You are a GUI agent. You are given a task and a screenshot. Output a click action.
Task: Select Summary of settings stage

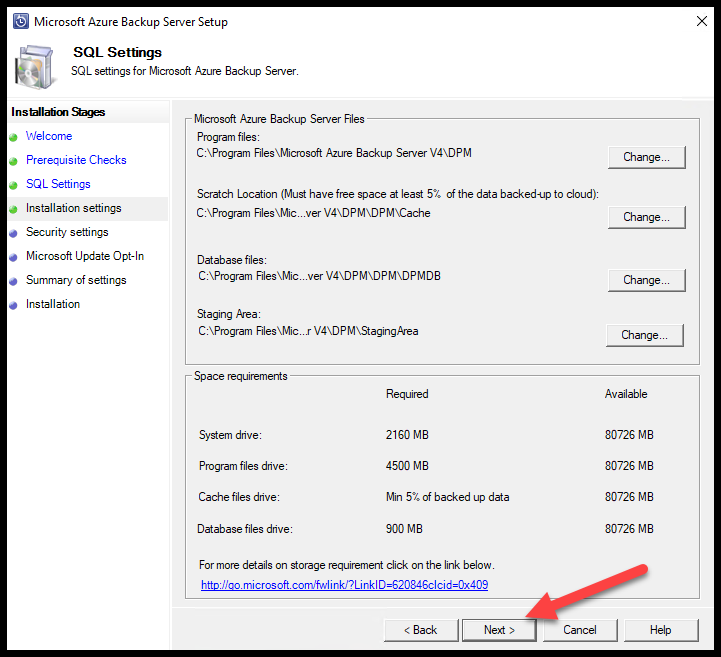pos(76,280)
